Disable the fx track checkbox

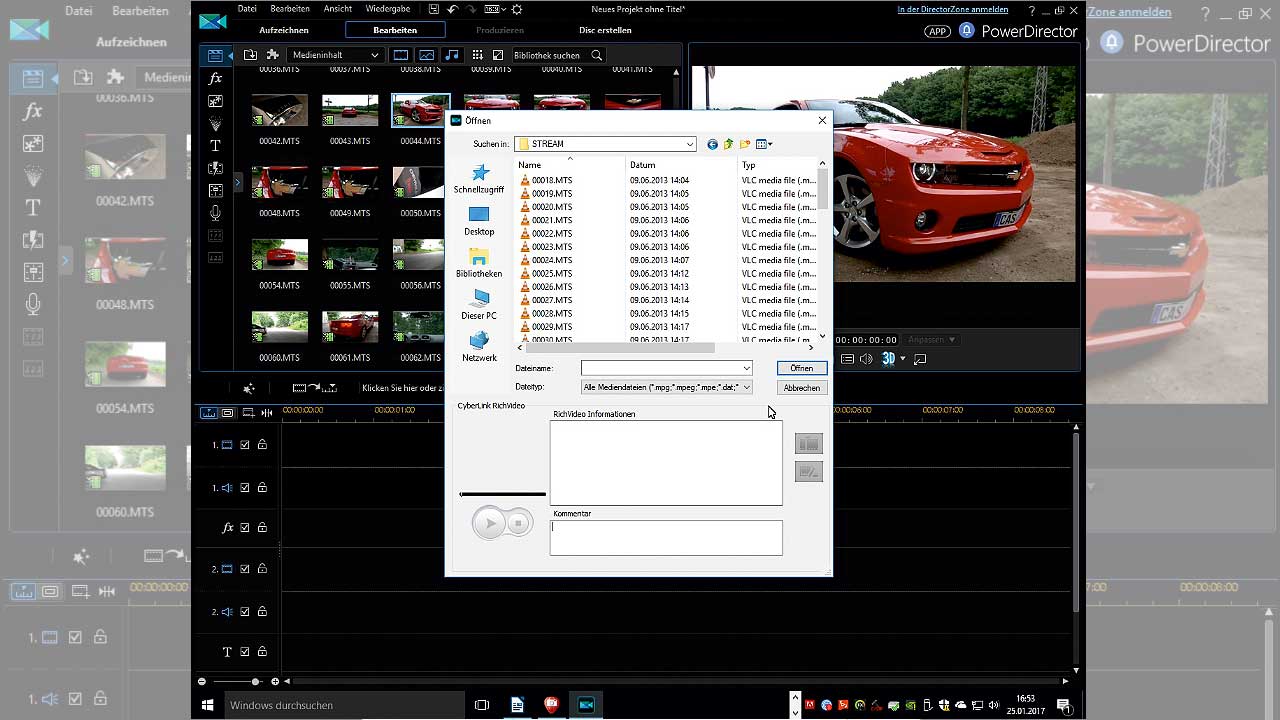tap(245, 528)
